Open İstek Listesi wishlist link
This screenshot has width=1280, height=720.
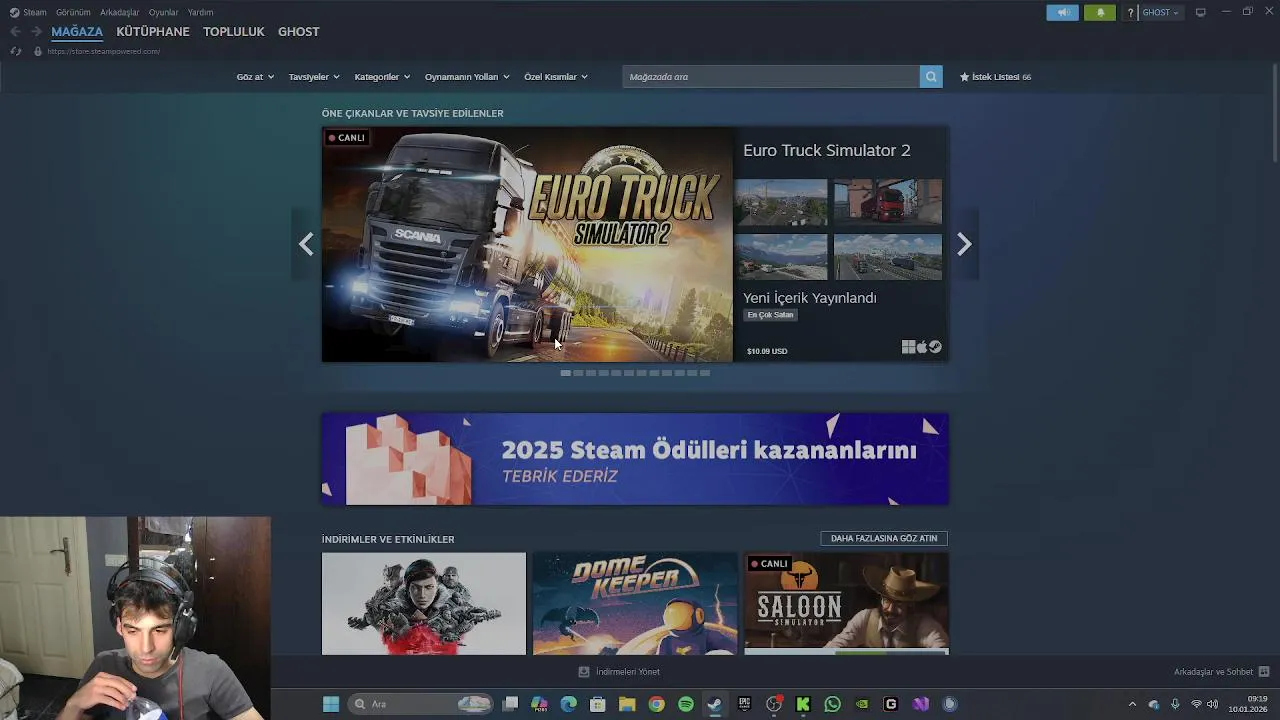tap(995, 77)
